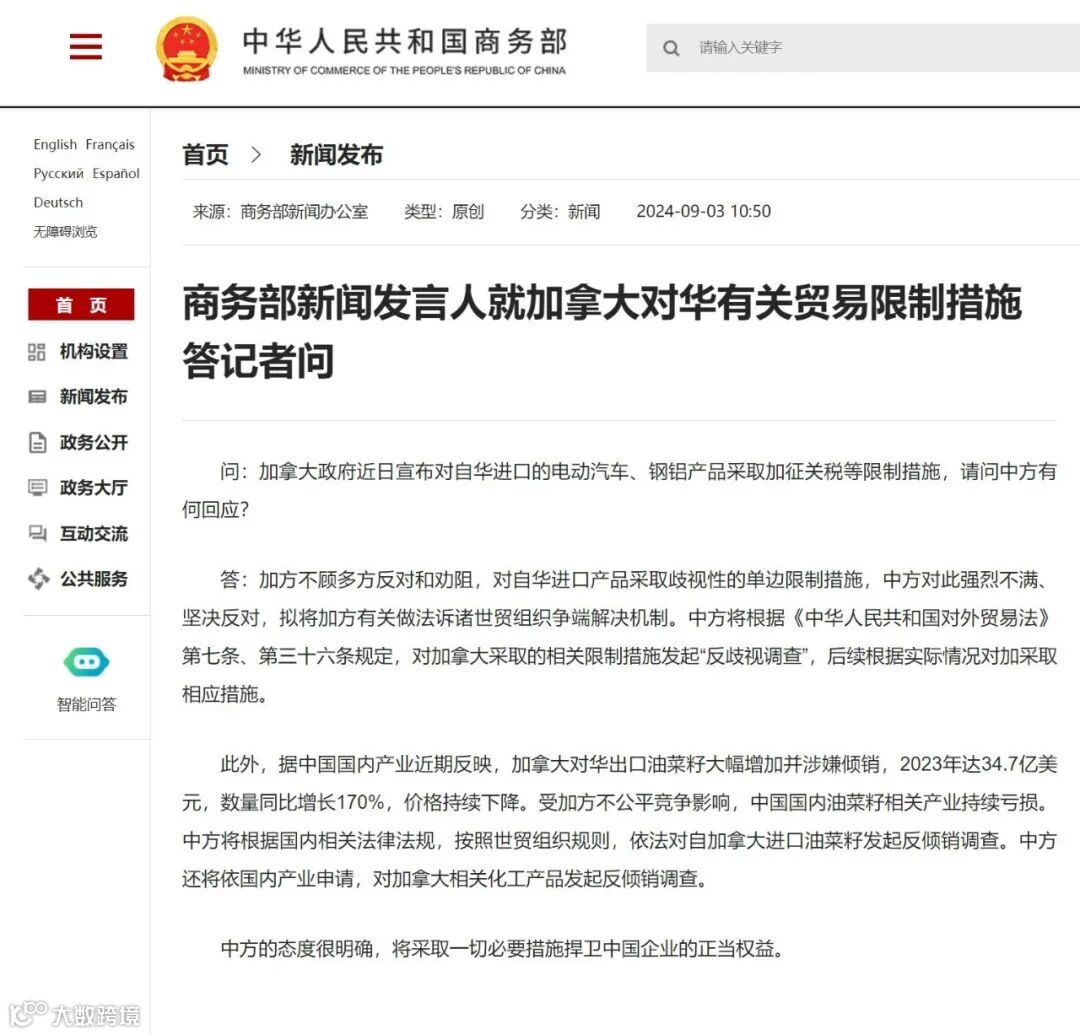Switch the site language to English

(x=55, y=145)
